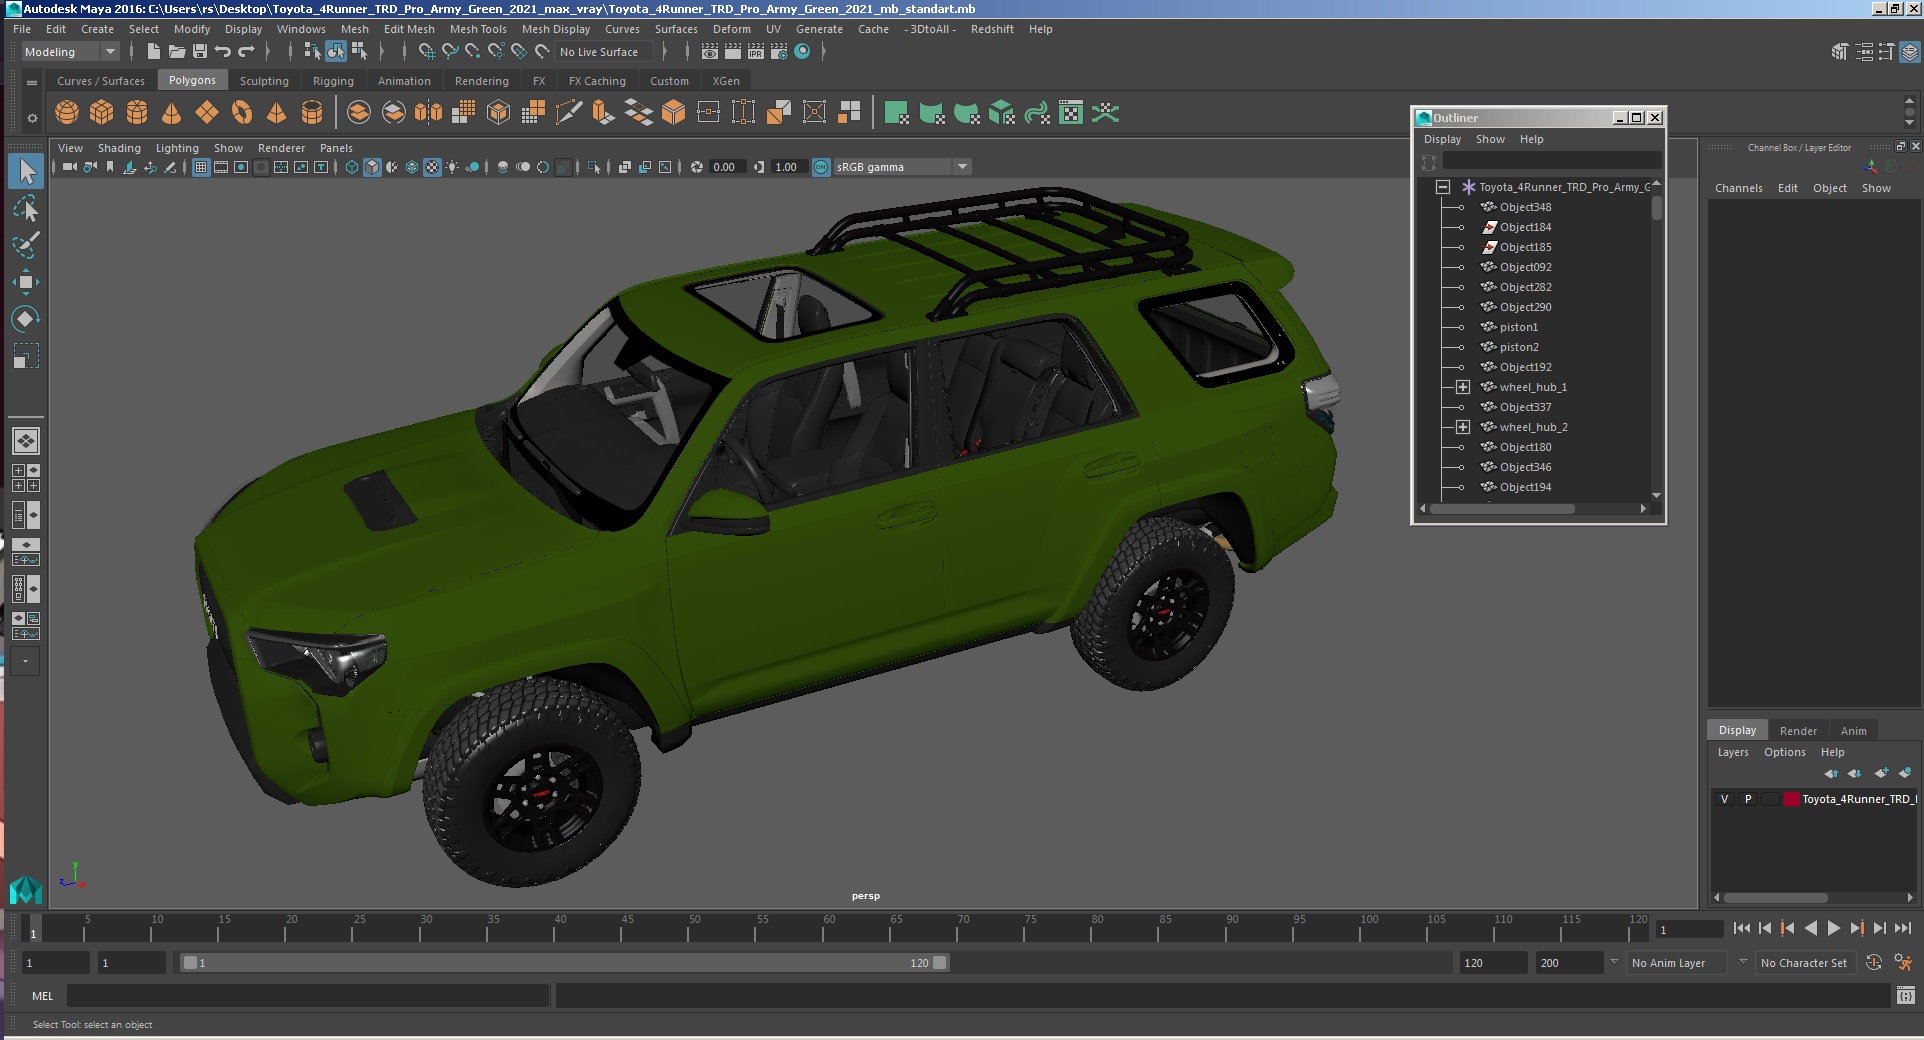Undo the last action via toolbar arrow
The width and height of the screenshot is (1924, 1040).
coord(223,51)
